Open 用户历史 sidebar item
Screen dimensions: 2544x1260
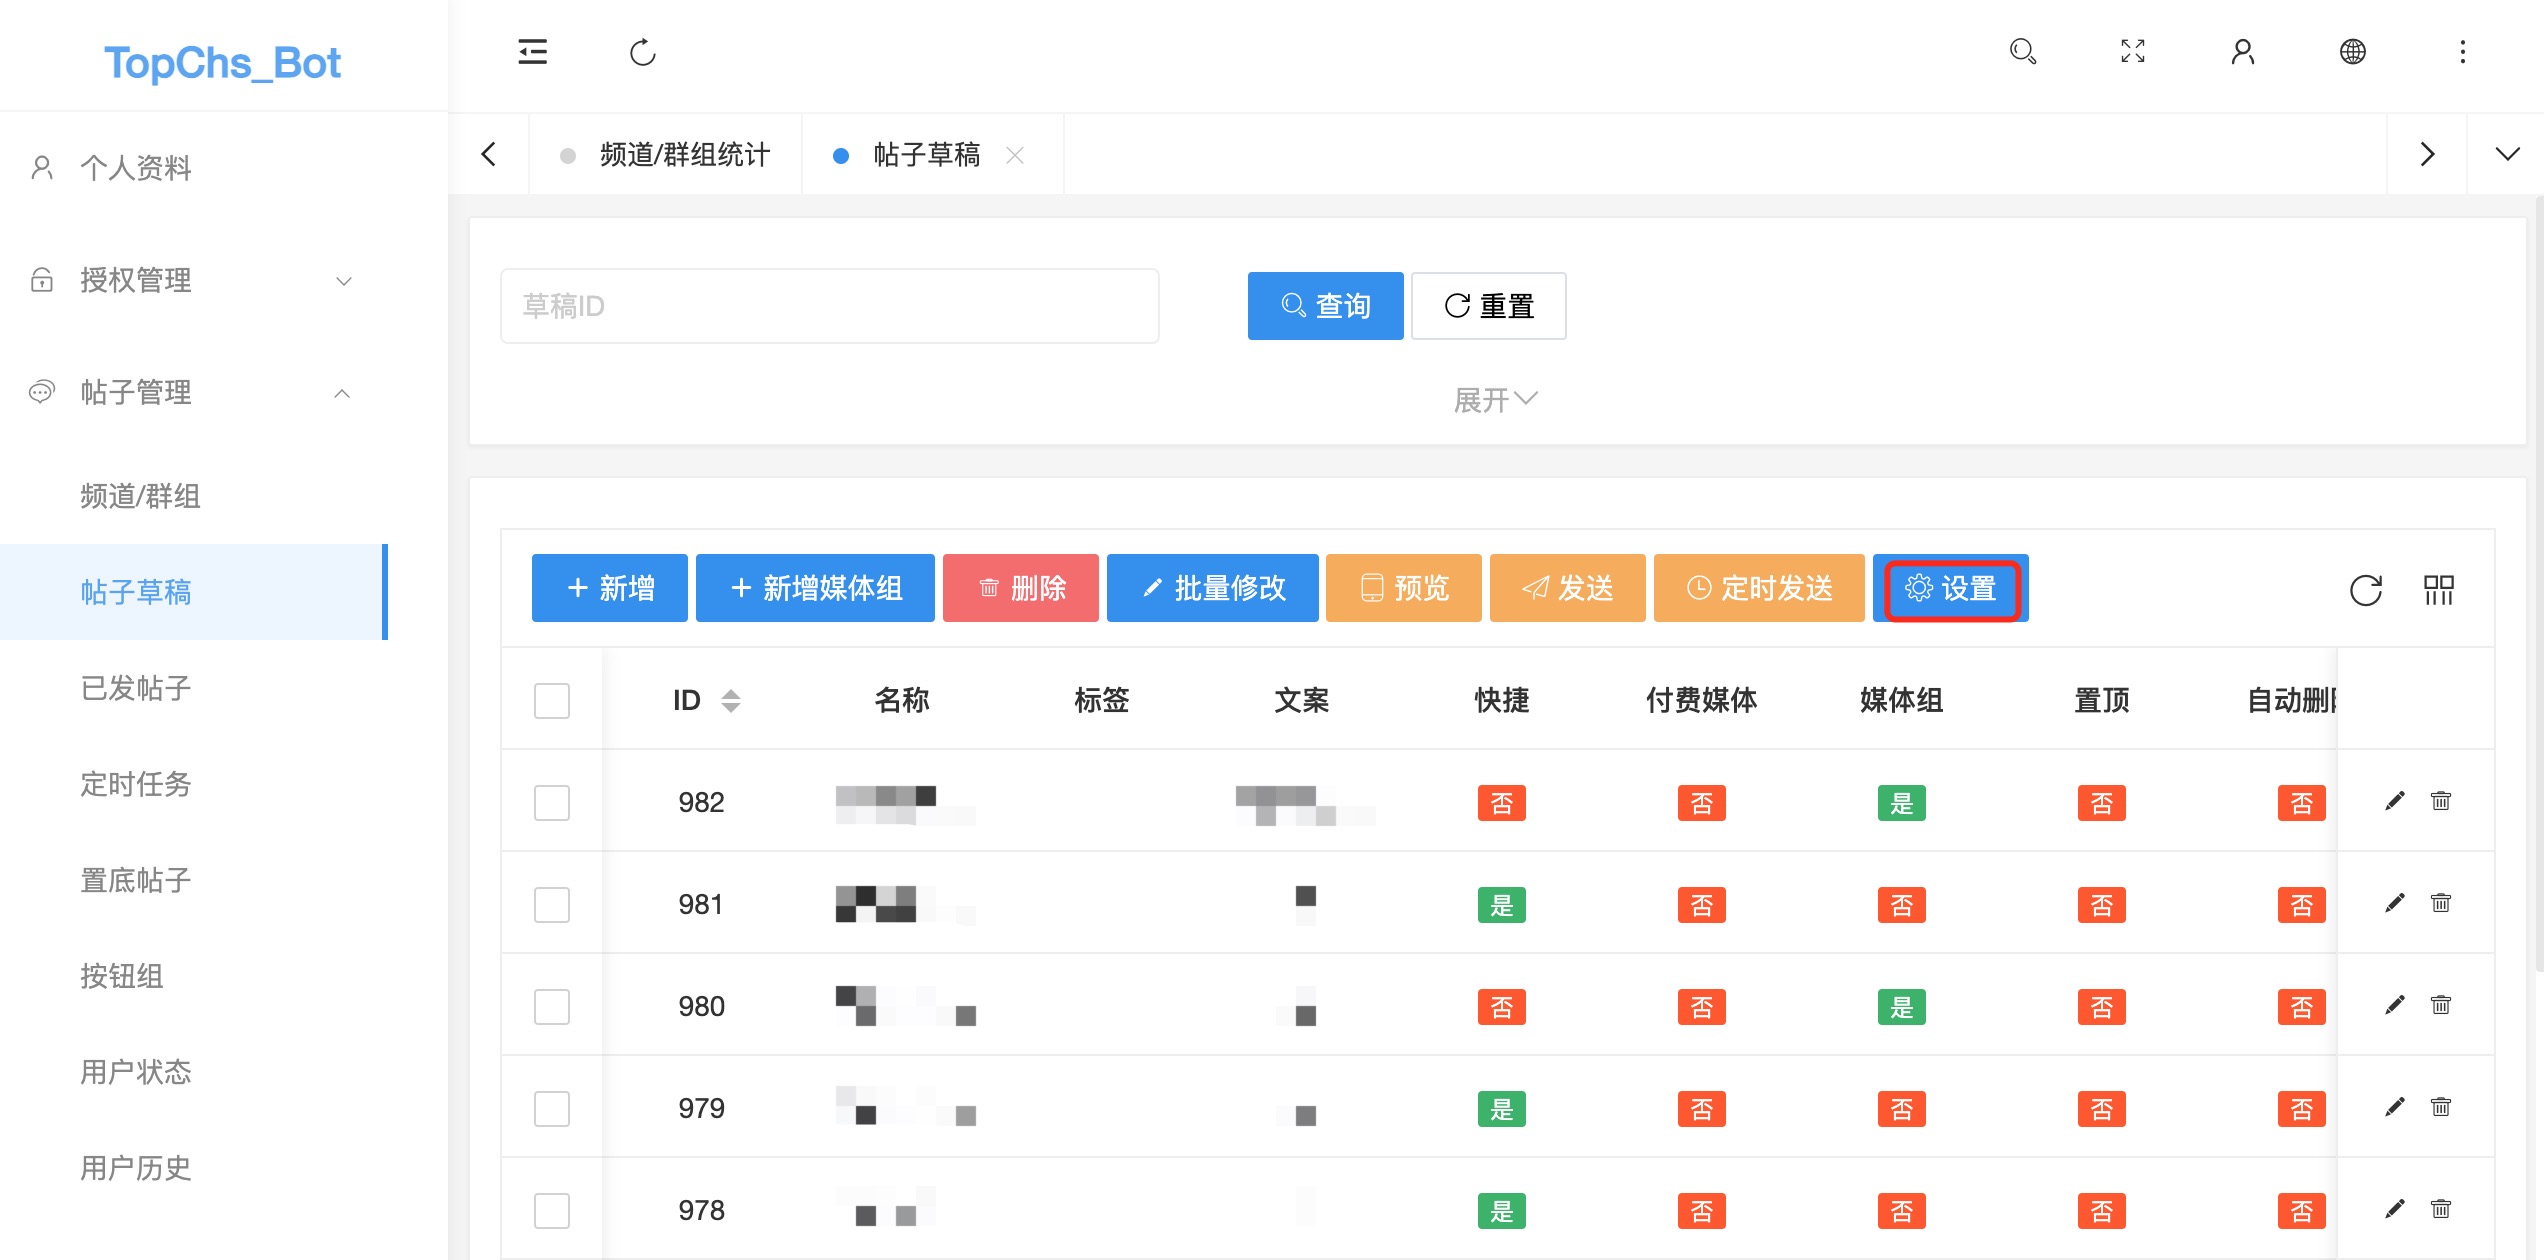click(194, 1168)
